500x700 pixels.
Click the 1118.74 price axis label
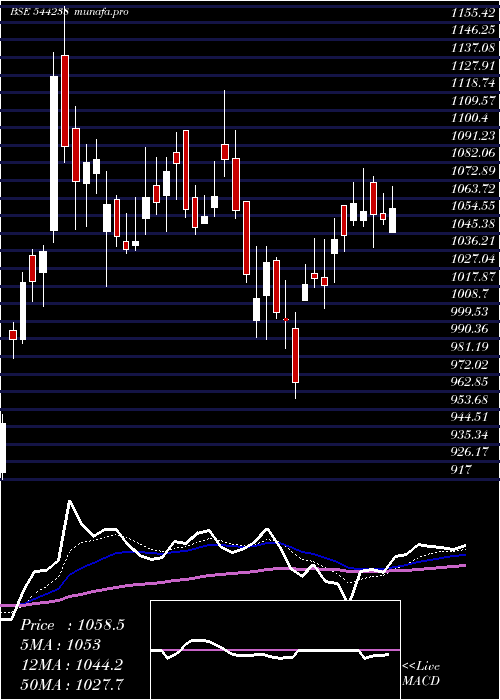point(473,83)
